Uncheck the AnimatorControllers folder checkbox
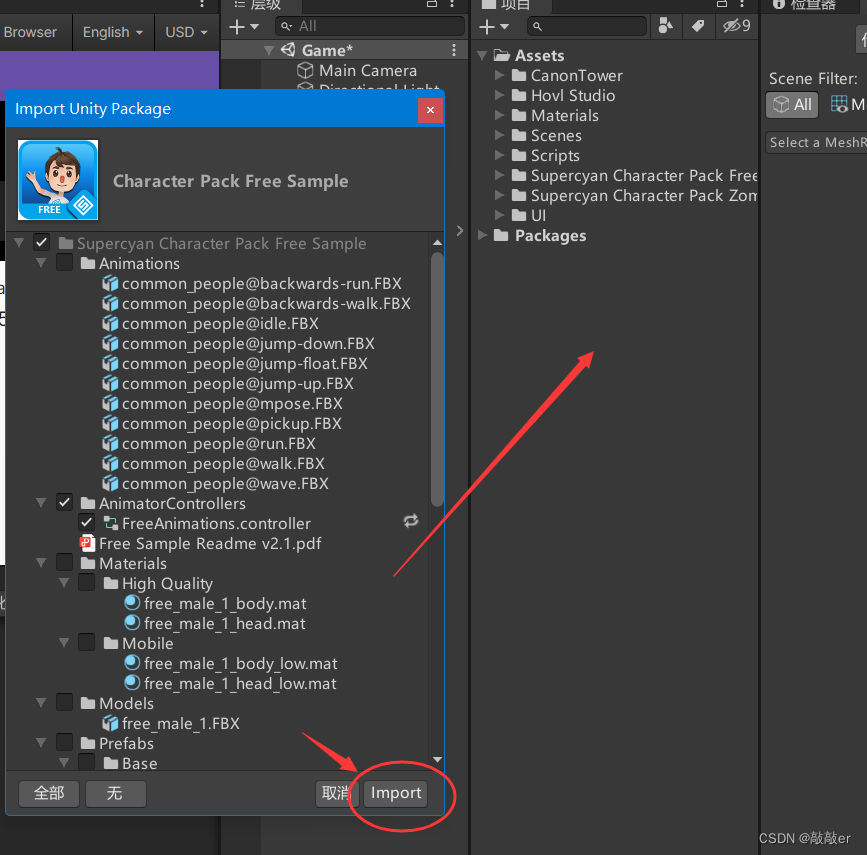The width and height of the screenshot is (867, 855). click(64, 503)
